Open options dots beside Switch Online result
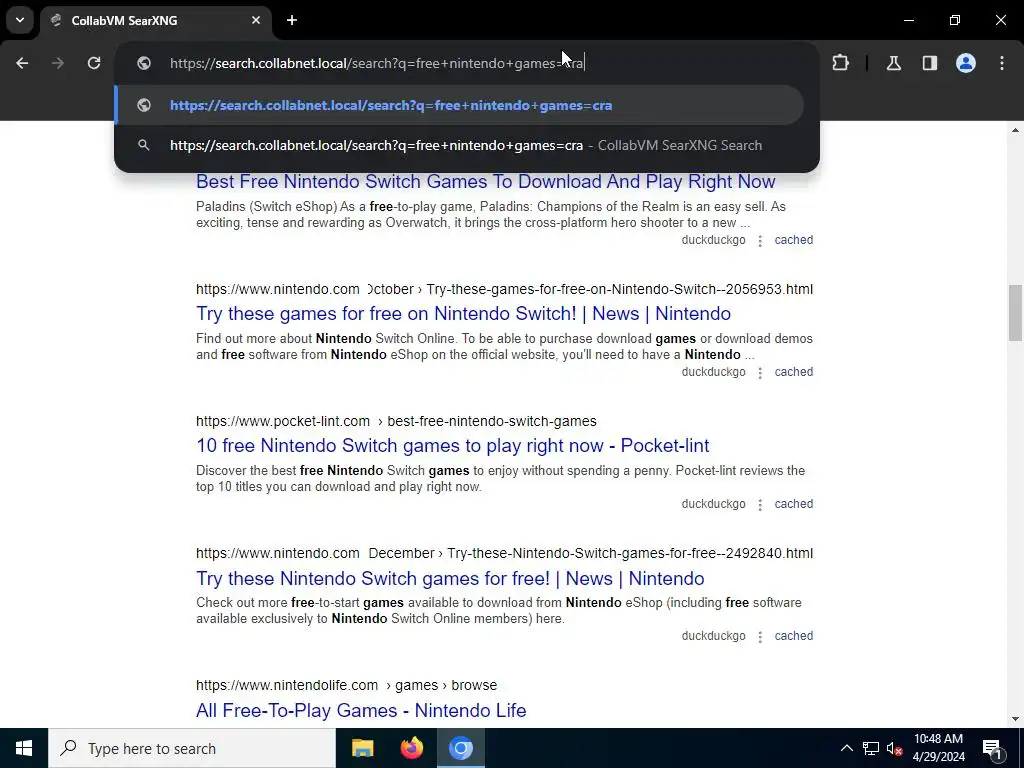This screenshot has width=1024, height=768. 760,373
